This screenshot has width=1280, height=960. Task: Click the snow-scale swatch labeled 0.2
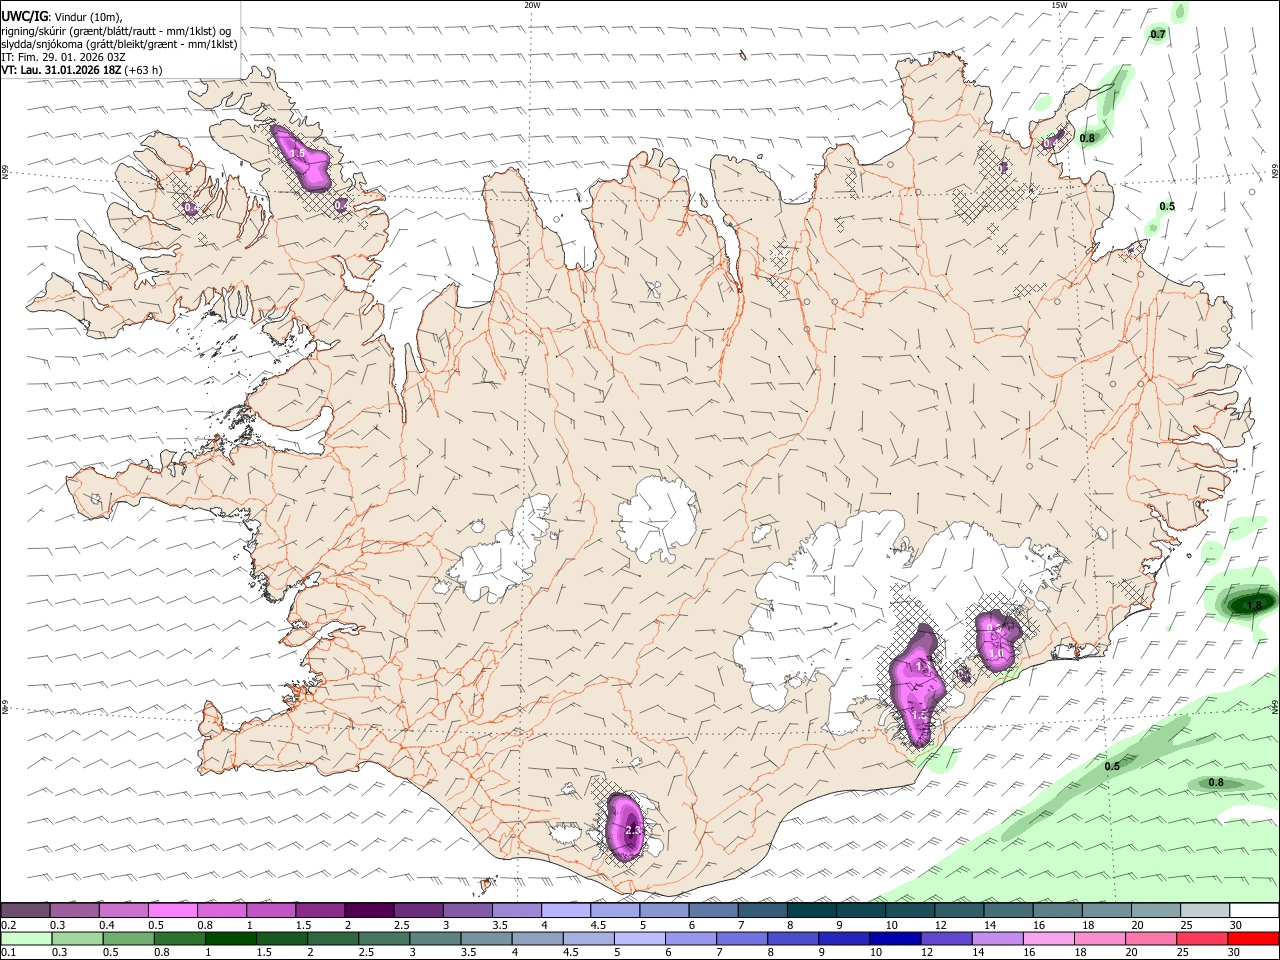point(25,910)
